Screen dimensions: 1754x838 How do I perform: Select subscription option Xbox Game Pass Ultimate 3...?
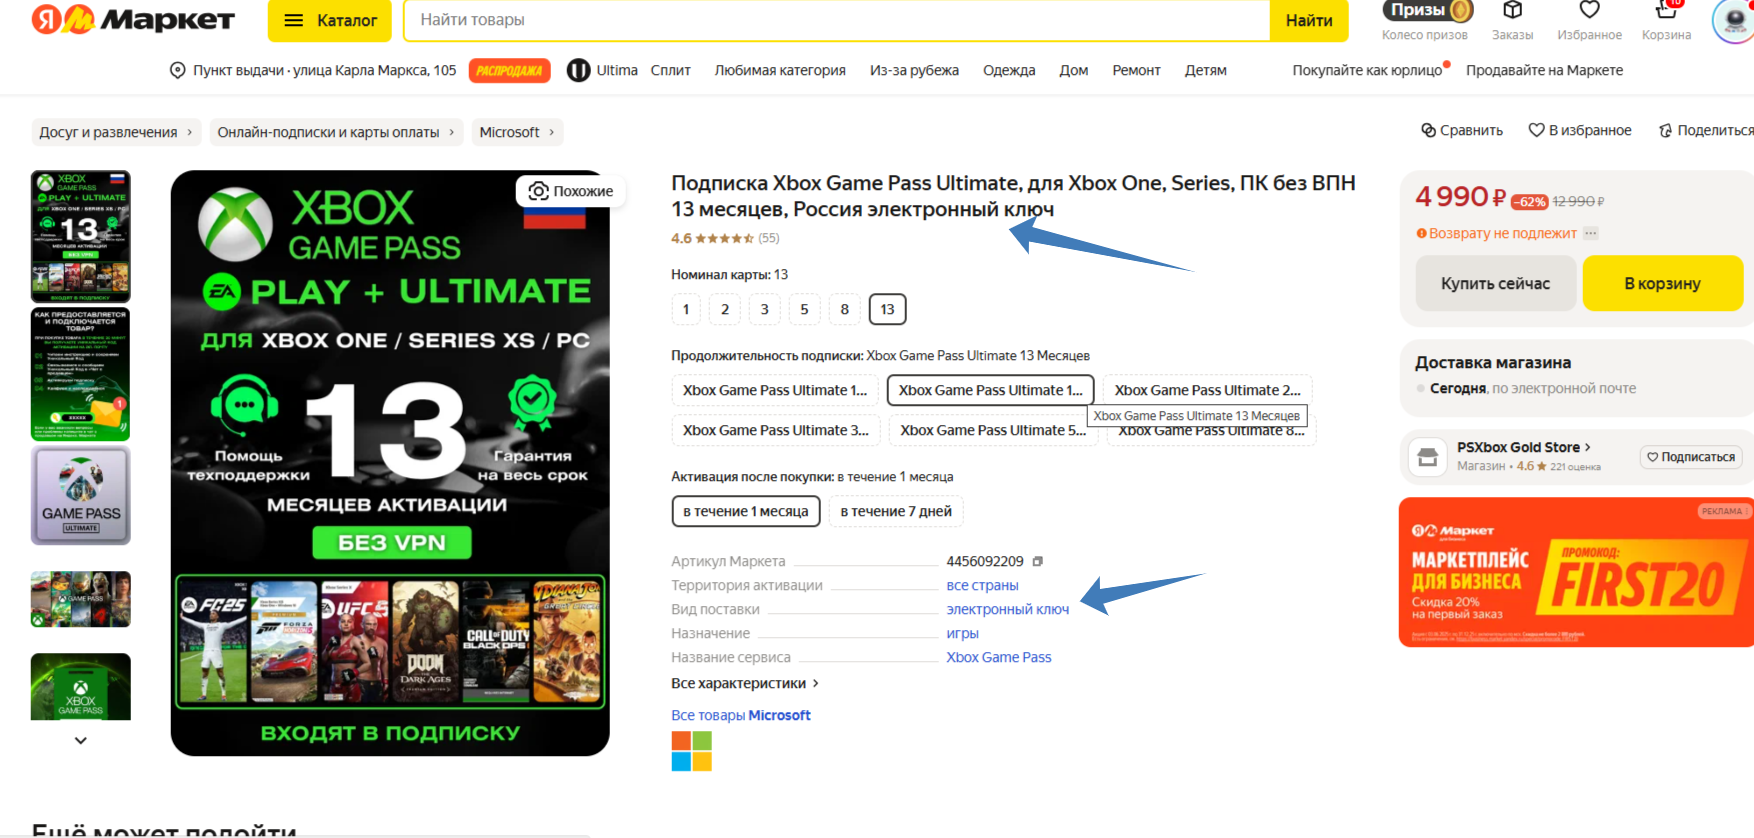coord(776,430)
